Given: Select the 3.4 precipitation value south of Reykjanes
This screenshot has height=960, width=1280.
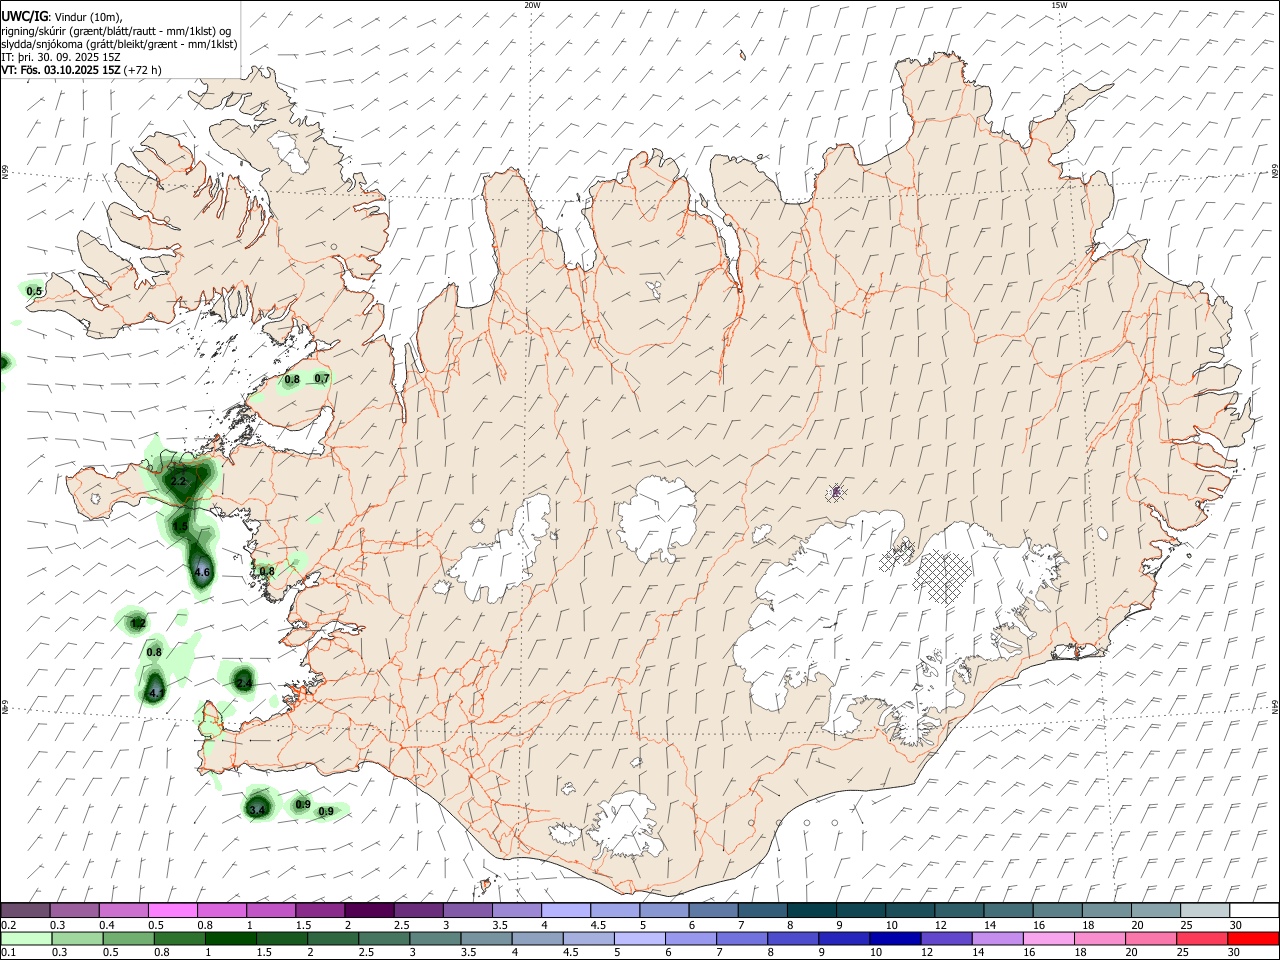Looking at the screenshot, I should click(257, 809).
